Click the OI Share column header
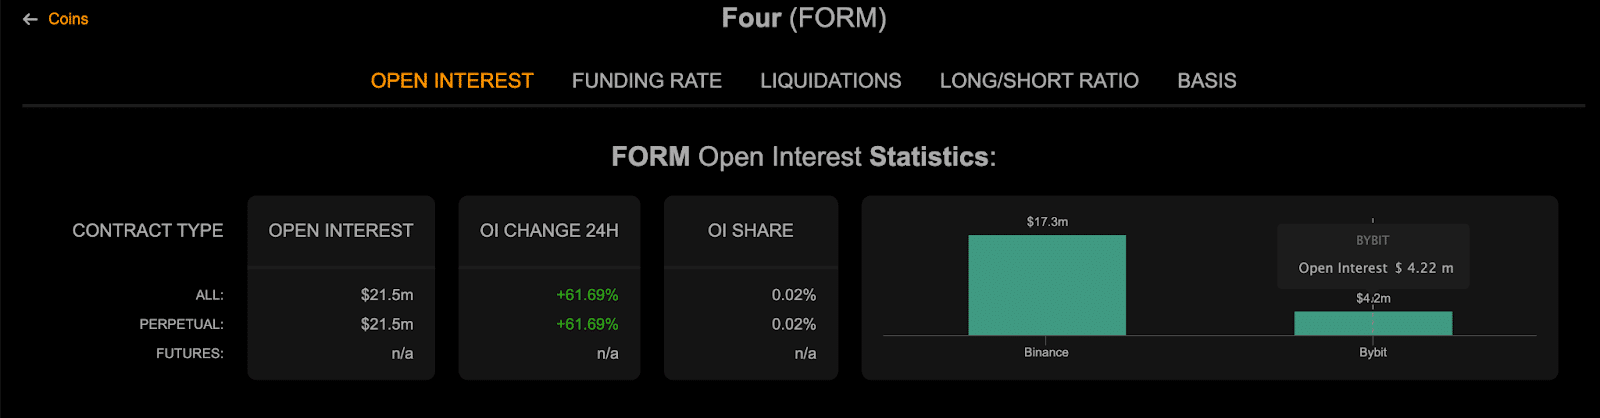Image resolution: width=1600 pixels, height=418 pixels. tap(750, 231)
